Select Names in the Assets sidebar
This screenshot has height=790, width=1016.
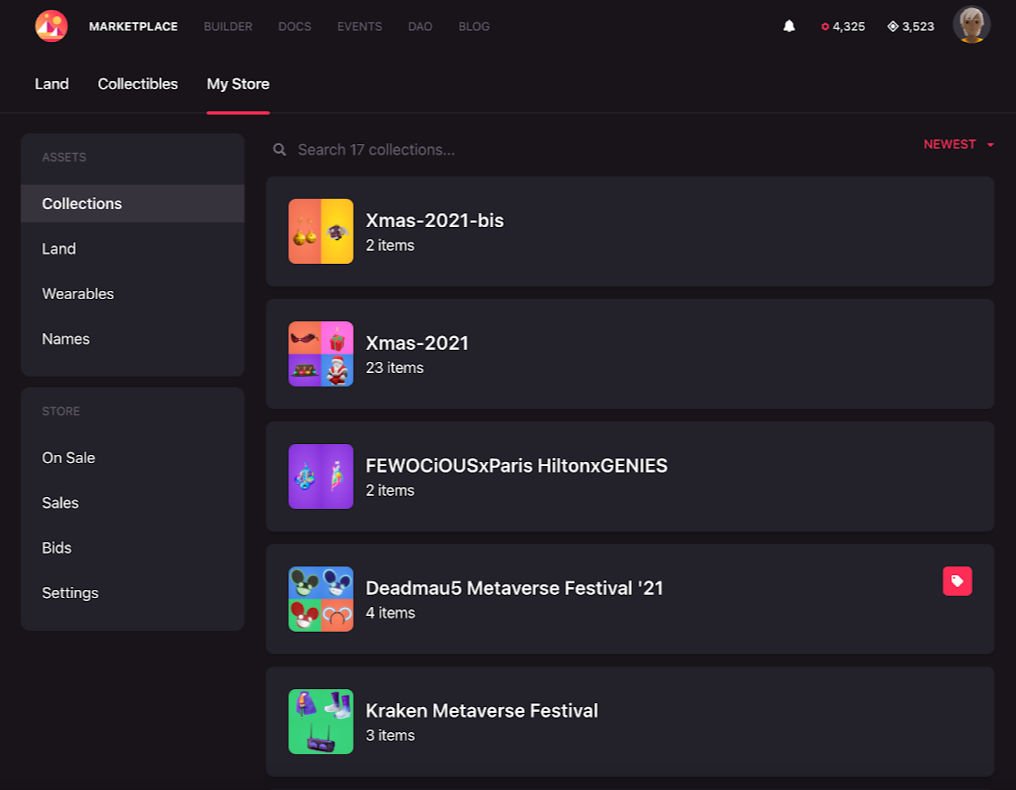pos(66,339)
